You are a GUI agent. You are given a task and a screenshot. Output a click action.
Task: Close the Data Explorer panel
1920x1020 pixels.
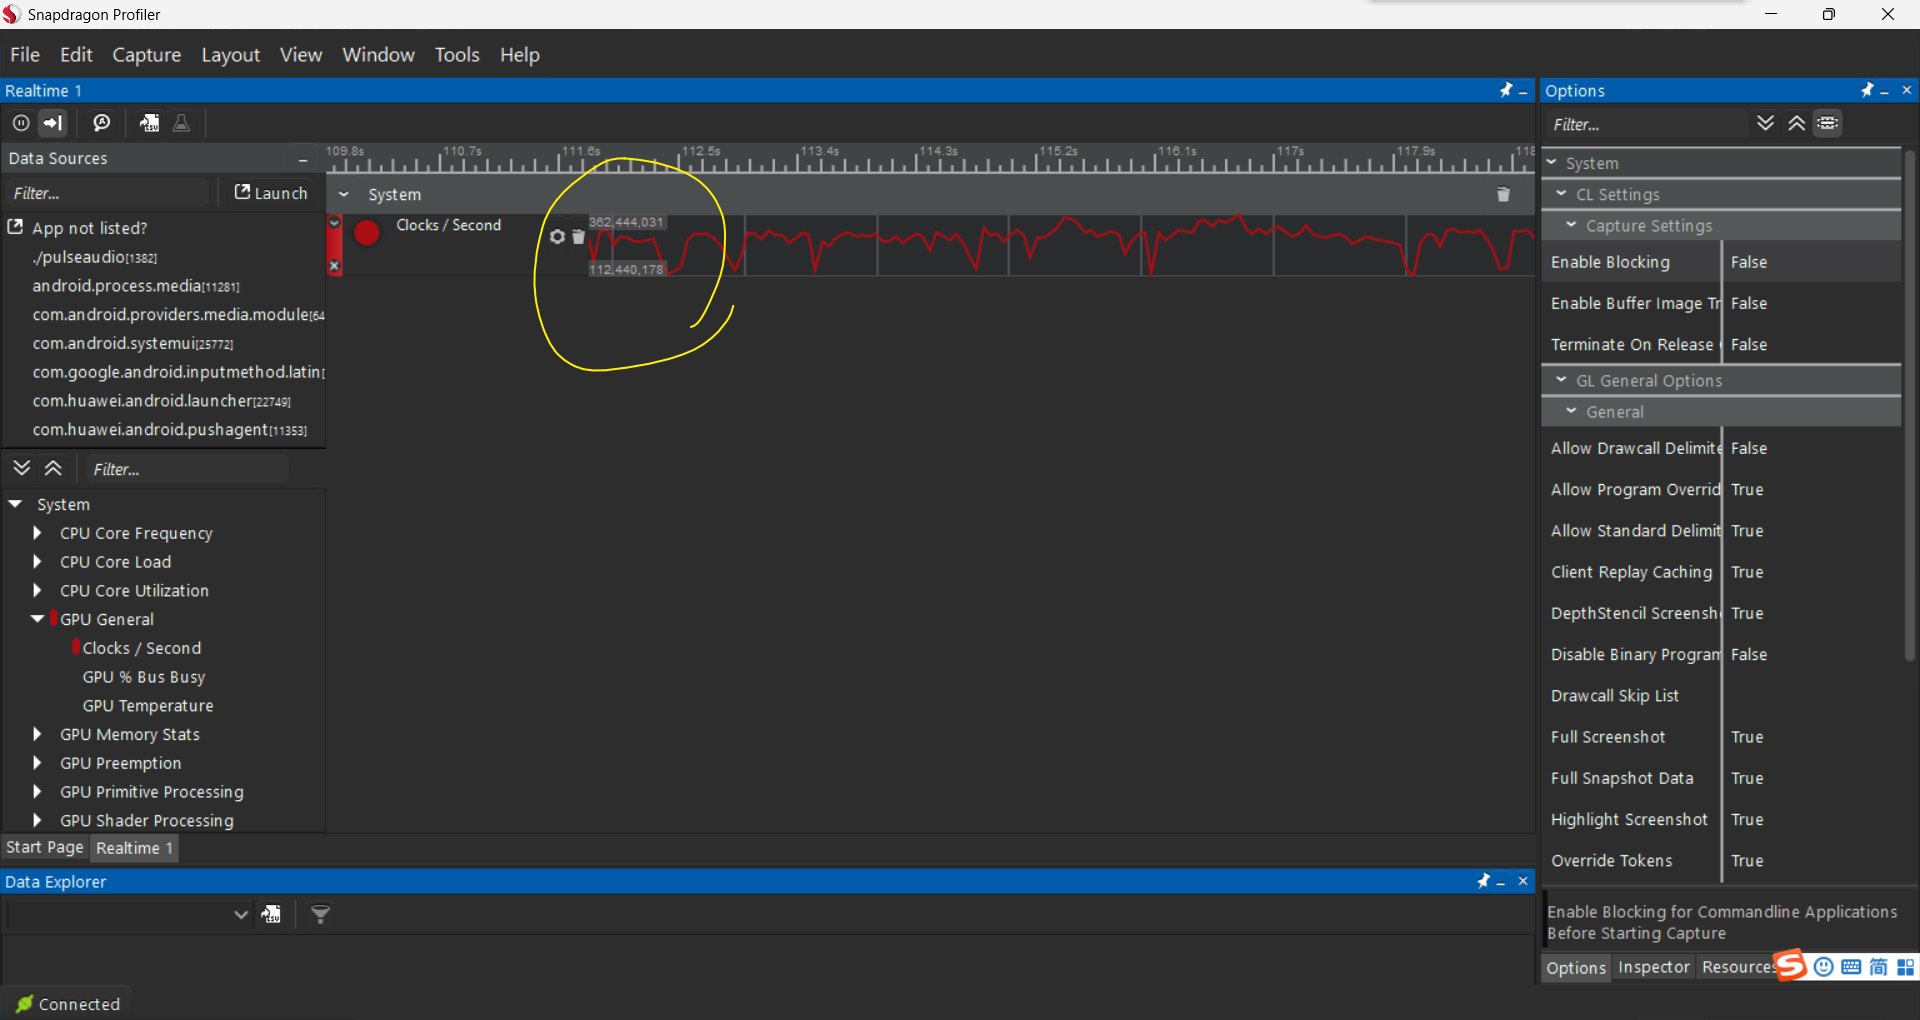1523,881
